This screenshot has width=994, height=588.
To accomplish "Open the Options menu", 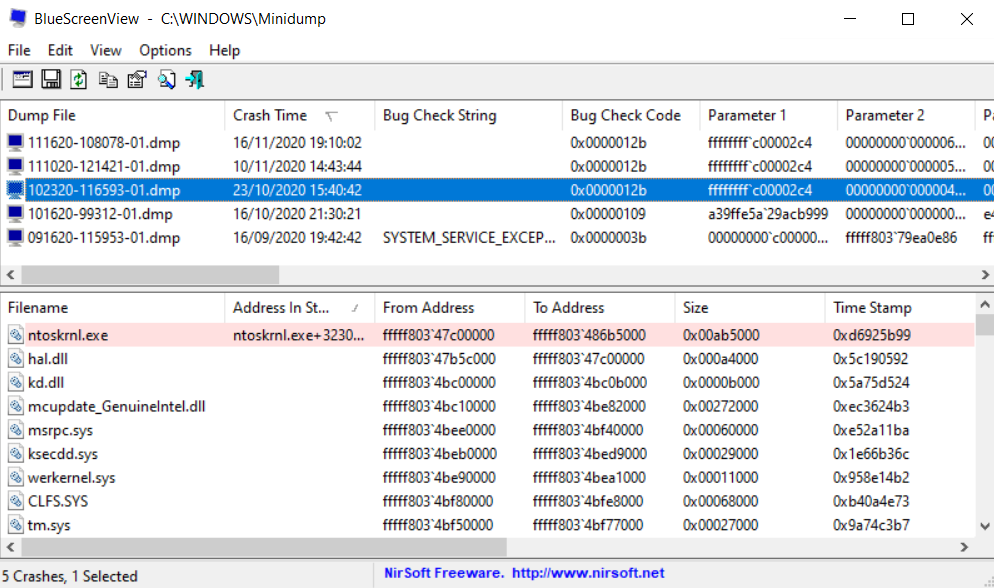I will (x=165, y=50).
